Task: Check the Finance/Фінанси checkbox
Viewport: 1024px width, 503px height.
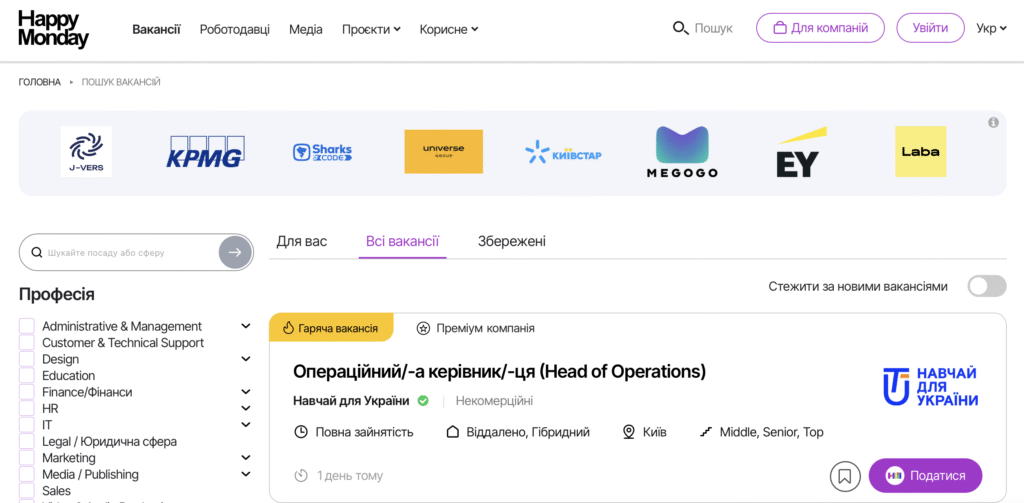Action: click(27, 392)
